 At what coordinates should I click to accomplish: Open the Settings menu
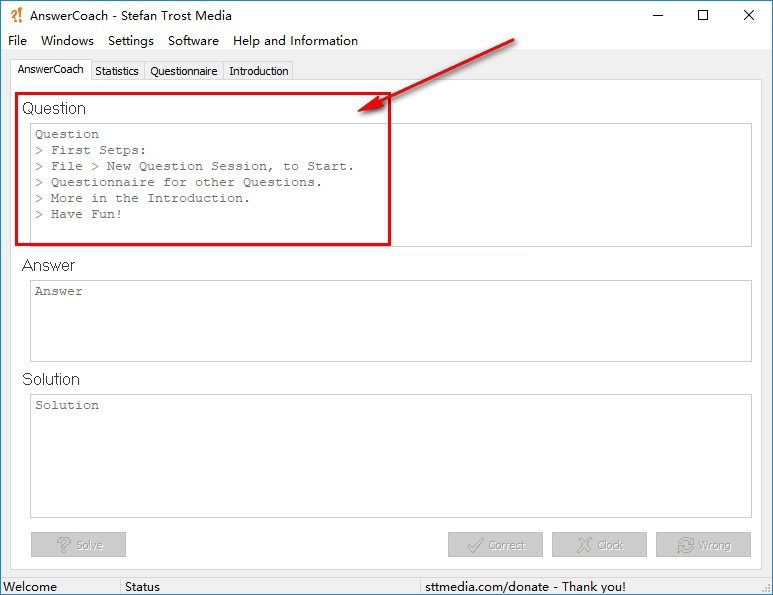point(131,40)
